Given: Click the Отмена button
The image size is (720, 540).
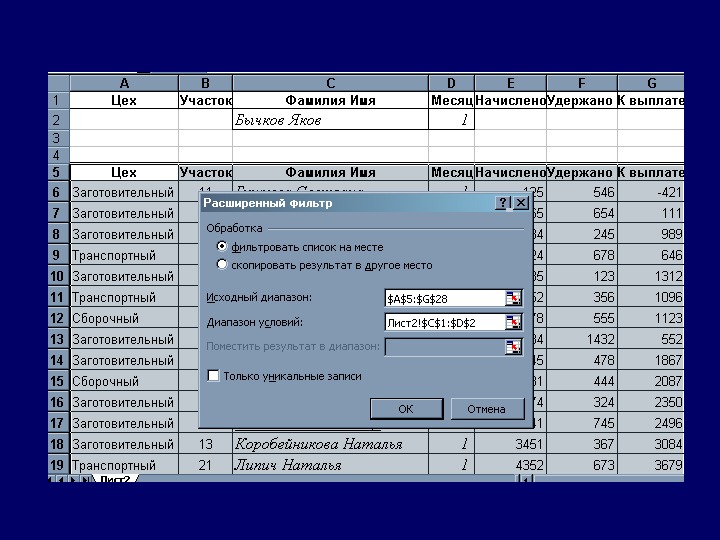Looking at the screenshot, I should point(487,409).
